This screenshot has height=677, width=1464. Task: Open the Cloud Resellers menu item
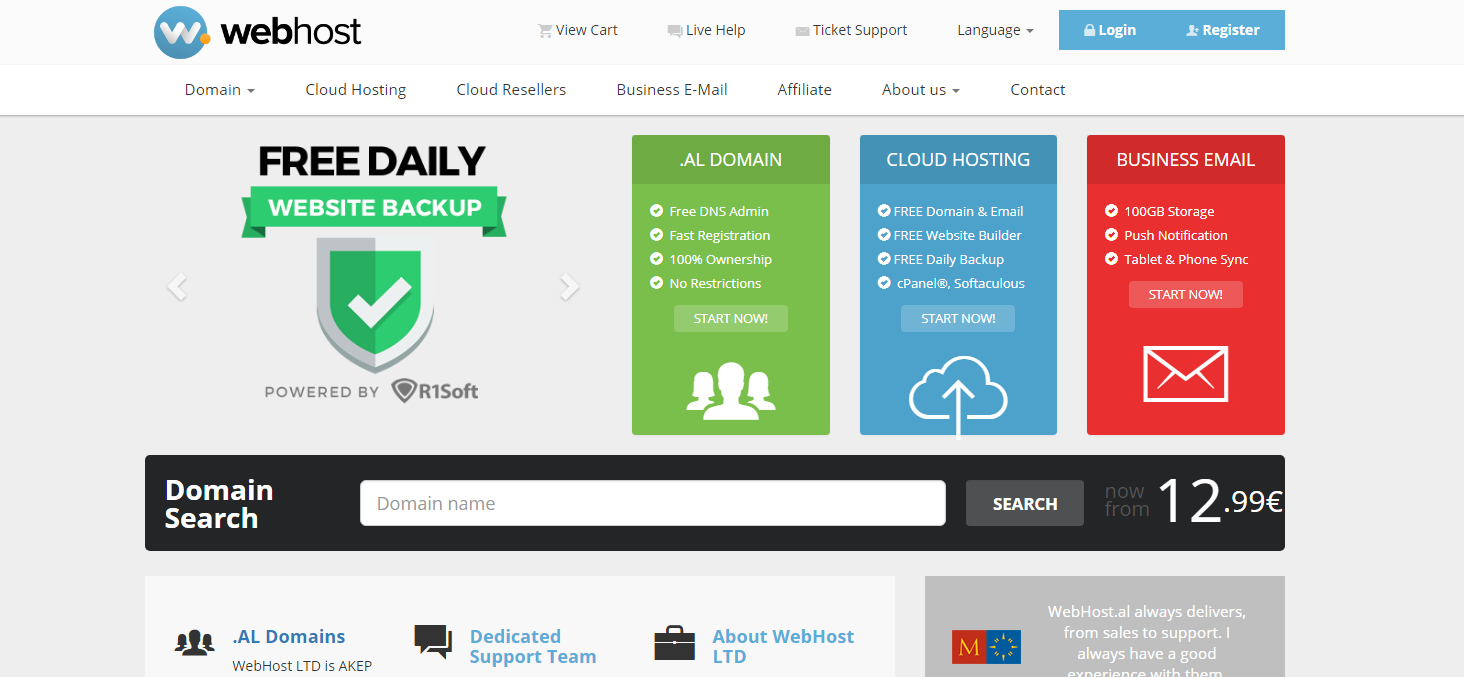(x=511, y=90)
